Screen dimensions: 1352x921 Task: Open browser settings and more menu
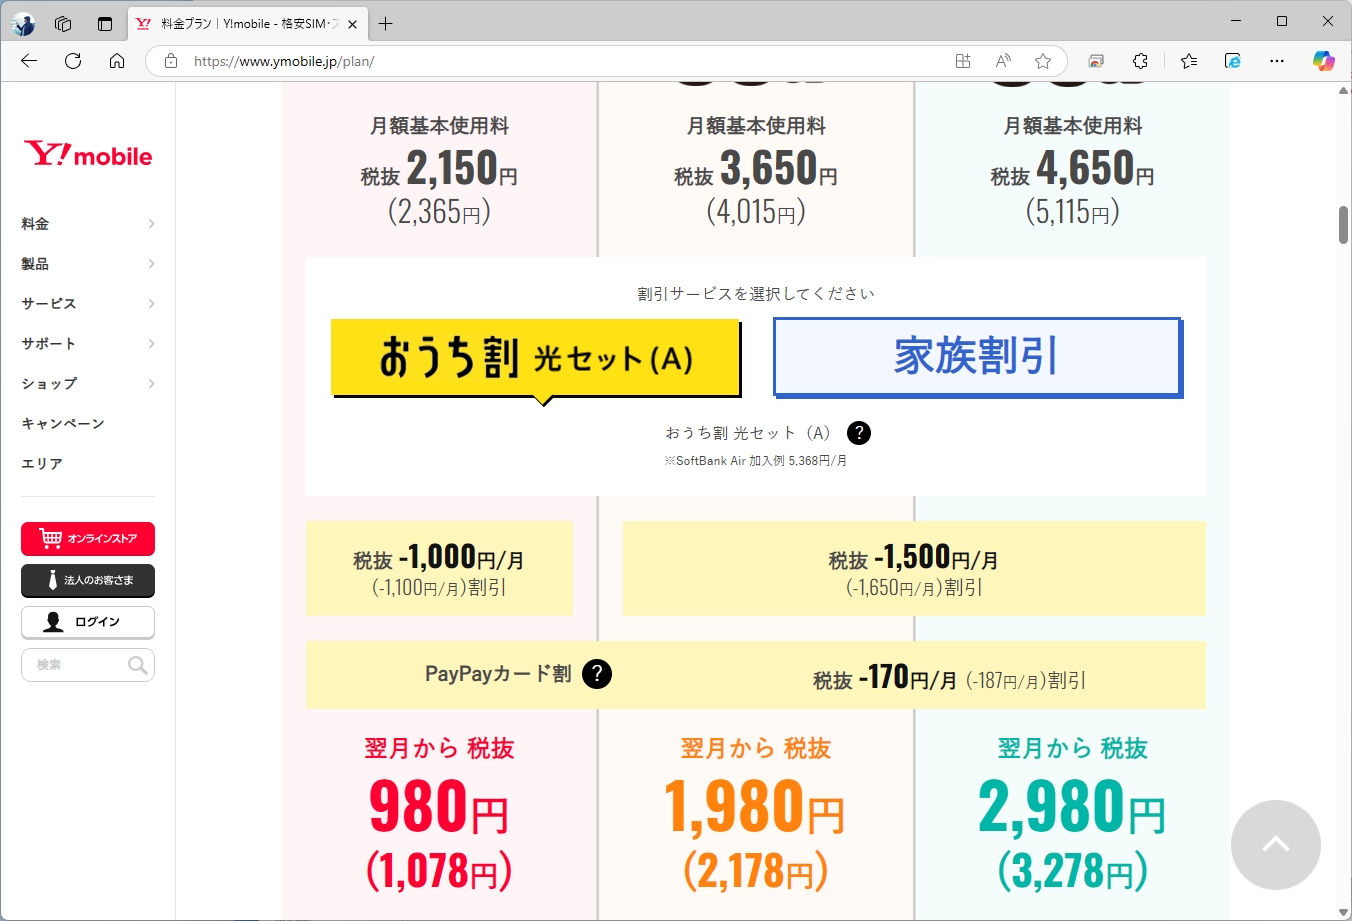pos(1277,61)
